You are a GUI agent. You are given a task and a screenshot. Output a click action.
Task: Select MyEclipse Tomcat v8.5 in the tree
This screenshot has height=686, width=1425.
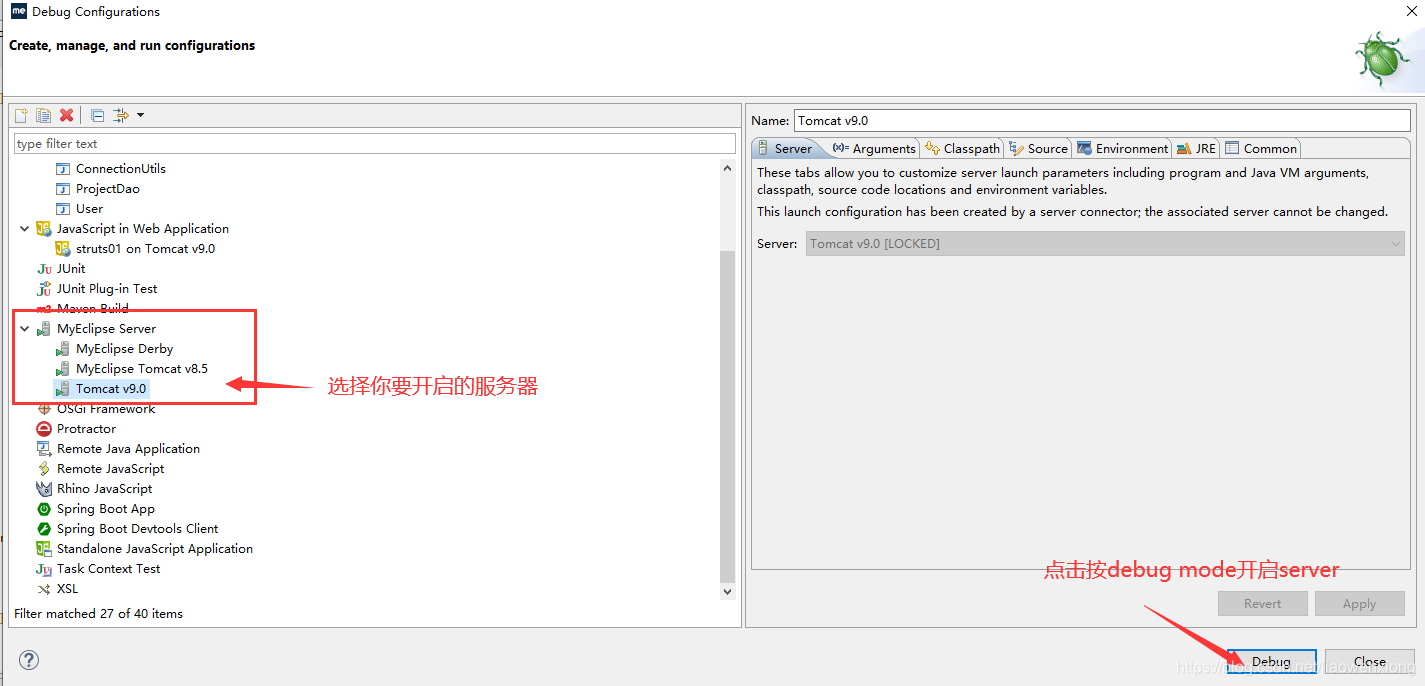pyautogui.click(x=132, y=368)
